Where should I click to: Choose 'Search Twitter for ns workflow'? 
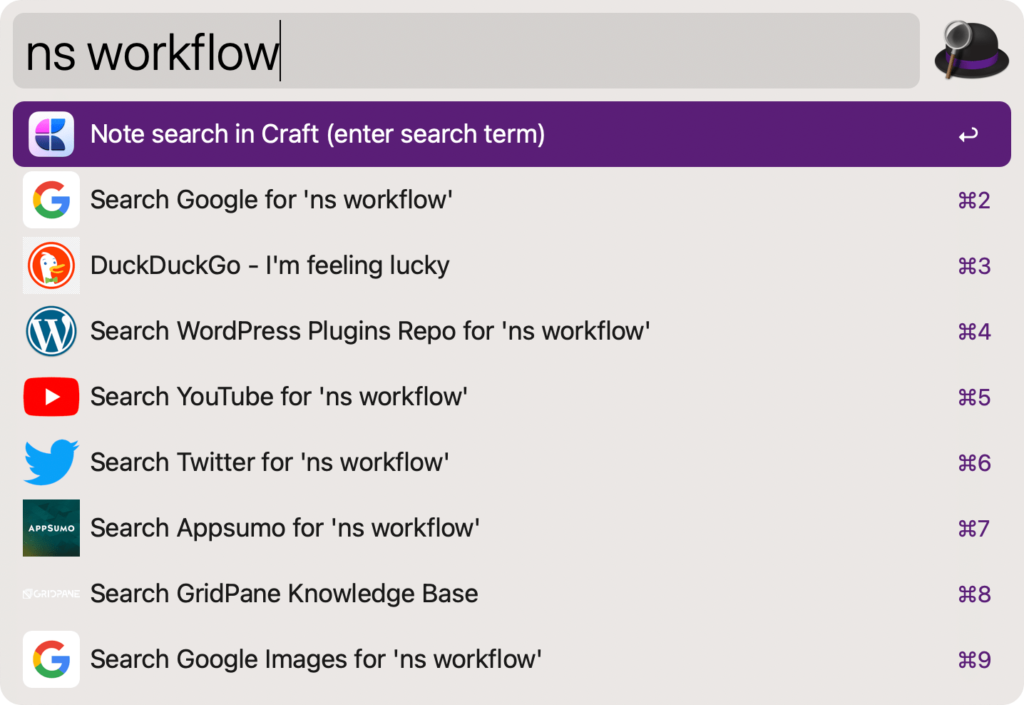[512, 462]
